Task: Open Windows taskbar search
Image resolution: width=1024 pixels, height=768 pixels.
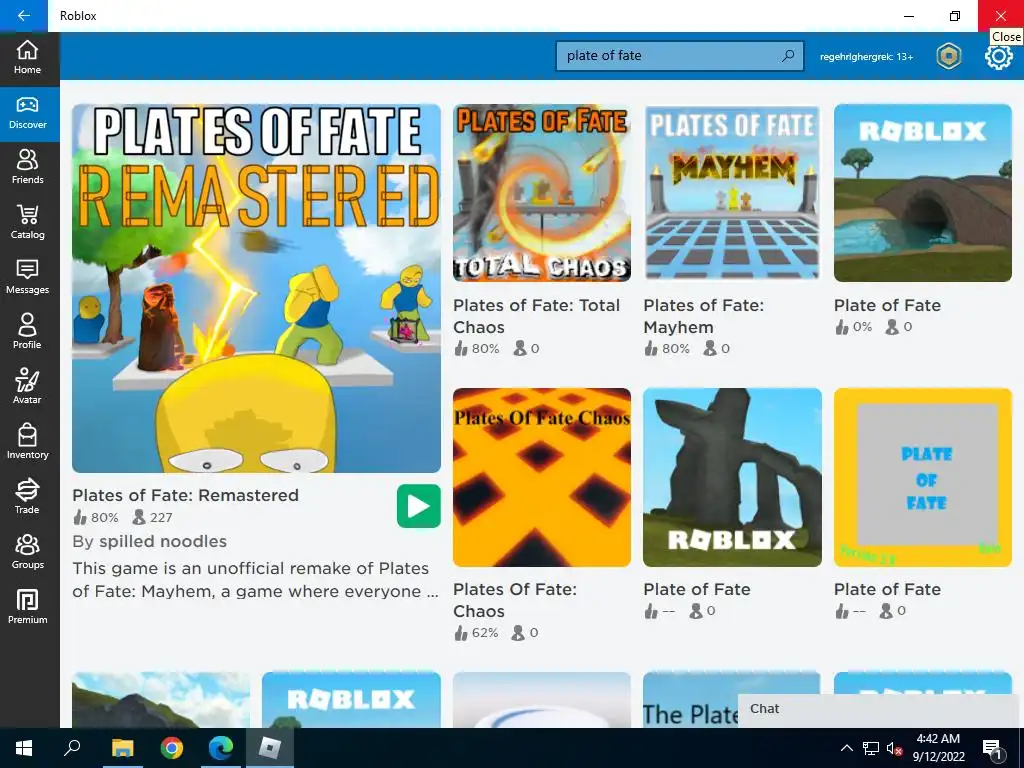Action: pyautogui.click(x=72, y=748)
